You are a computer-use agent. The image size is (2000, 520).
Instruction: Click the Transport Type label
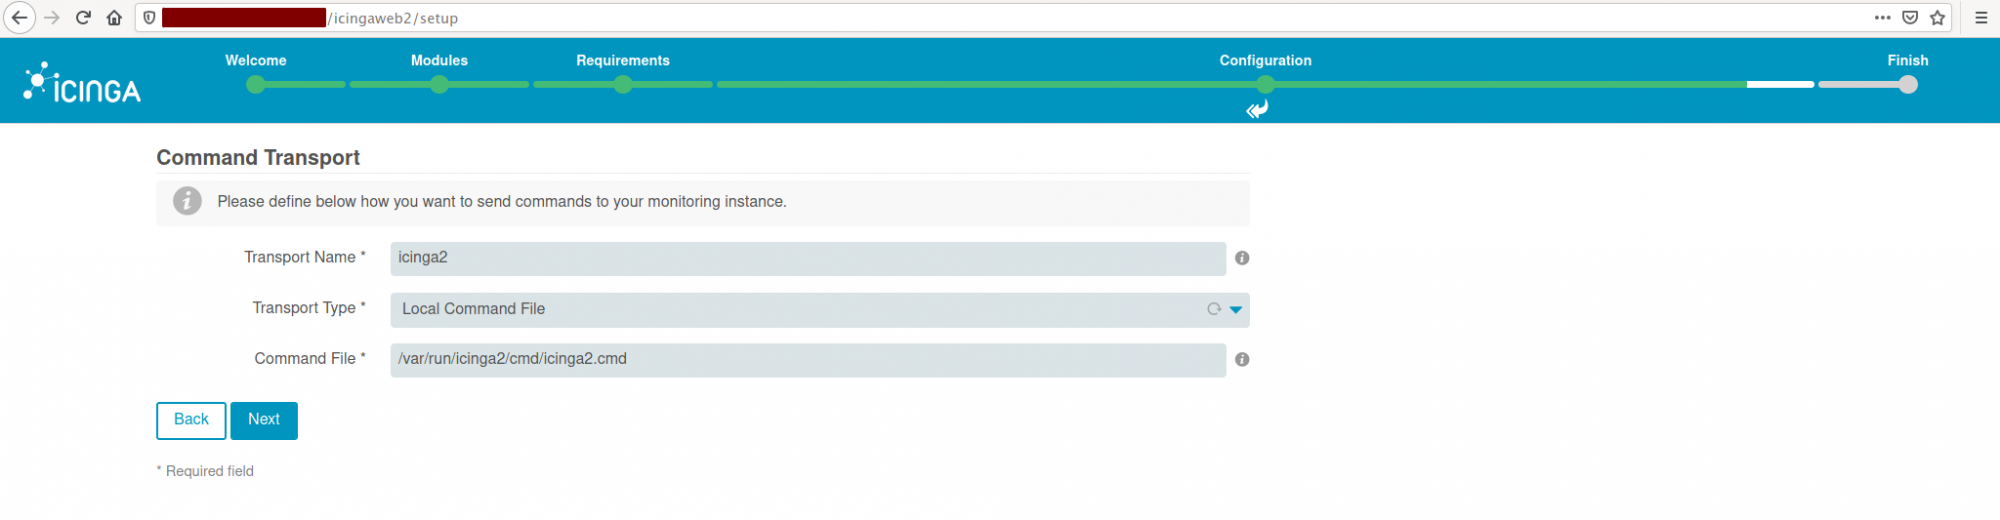(x=309, y=308)
